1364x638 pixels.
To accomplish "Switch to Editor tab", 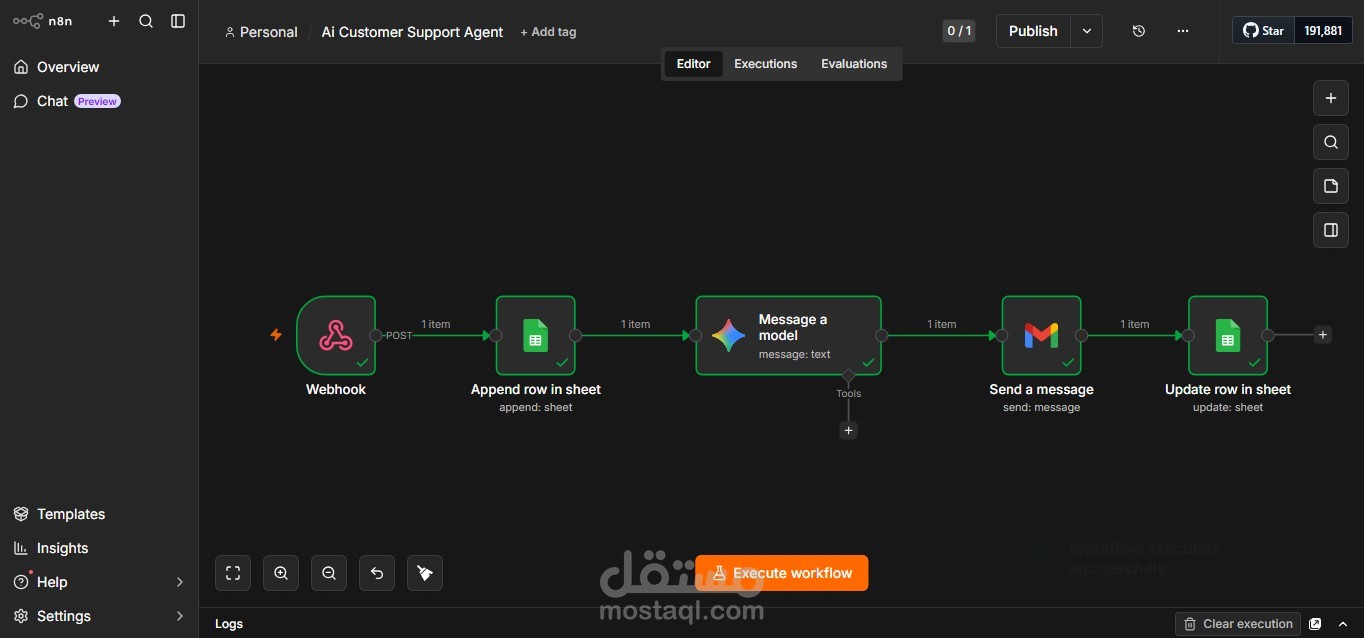I will click(693, 64).
